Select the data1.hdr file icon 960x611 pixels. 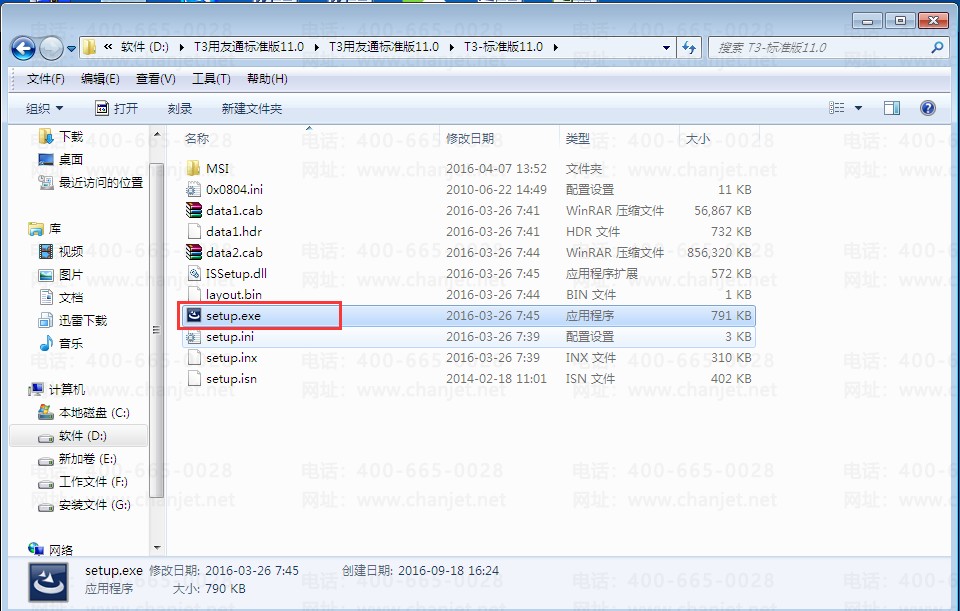tap(193, 231)
